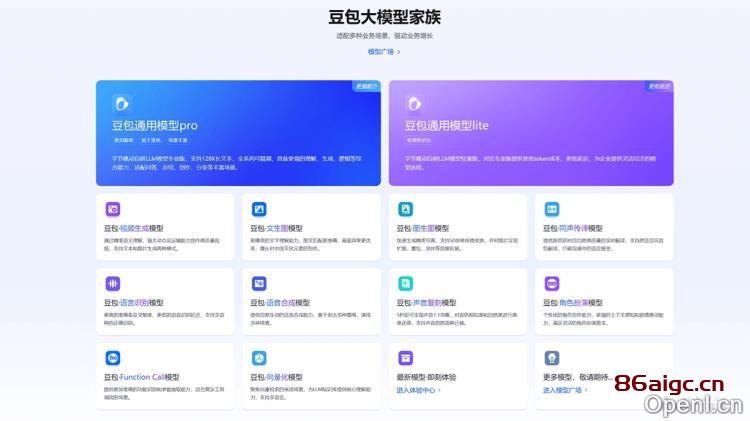Click the 豆包·Function Call模型 icon
This screenshot has width=750, height=421.
(113, 358)
